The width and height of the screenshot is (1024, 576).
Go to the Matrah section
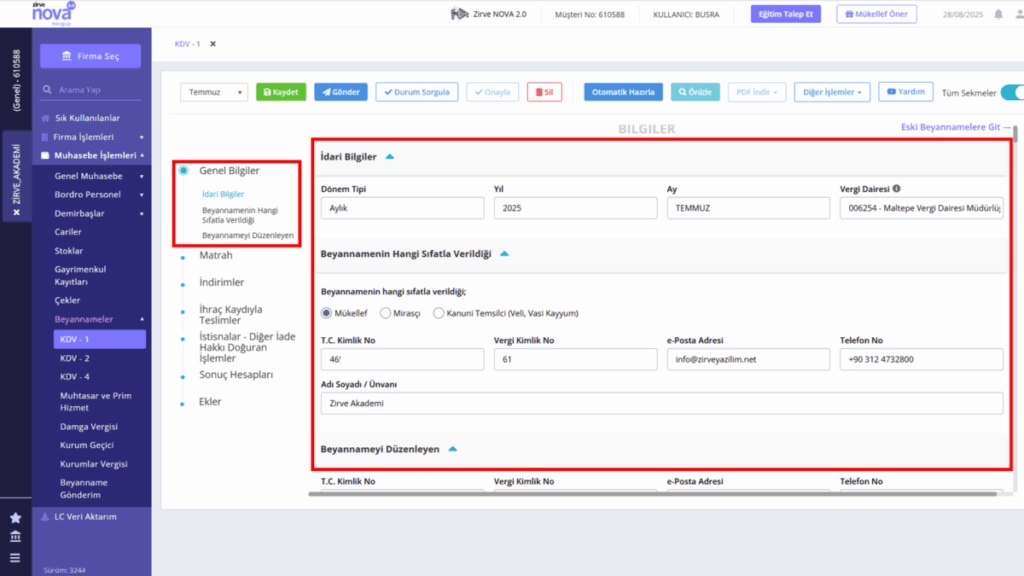pyautogui.click(x=216, y=255)
